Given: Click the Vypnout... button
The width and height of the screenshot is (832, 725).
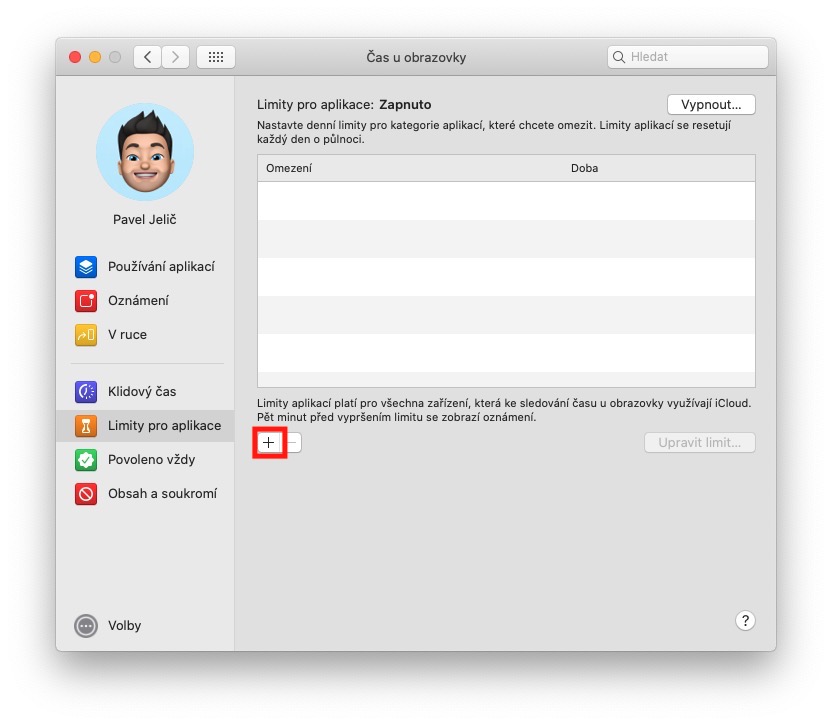Looking at the screenshot, I should pyautogui.click(x=711, y=105).
